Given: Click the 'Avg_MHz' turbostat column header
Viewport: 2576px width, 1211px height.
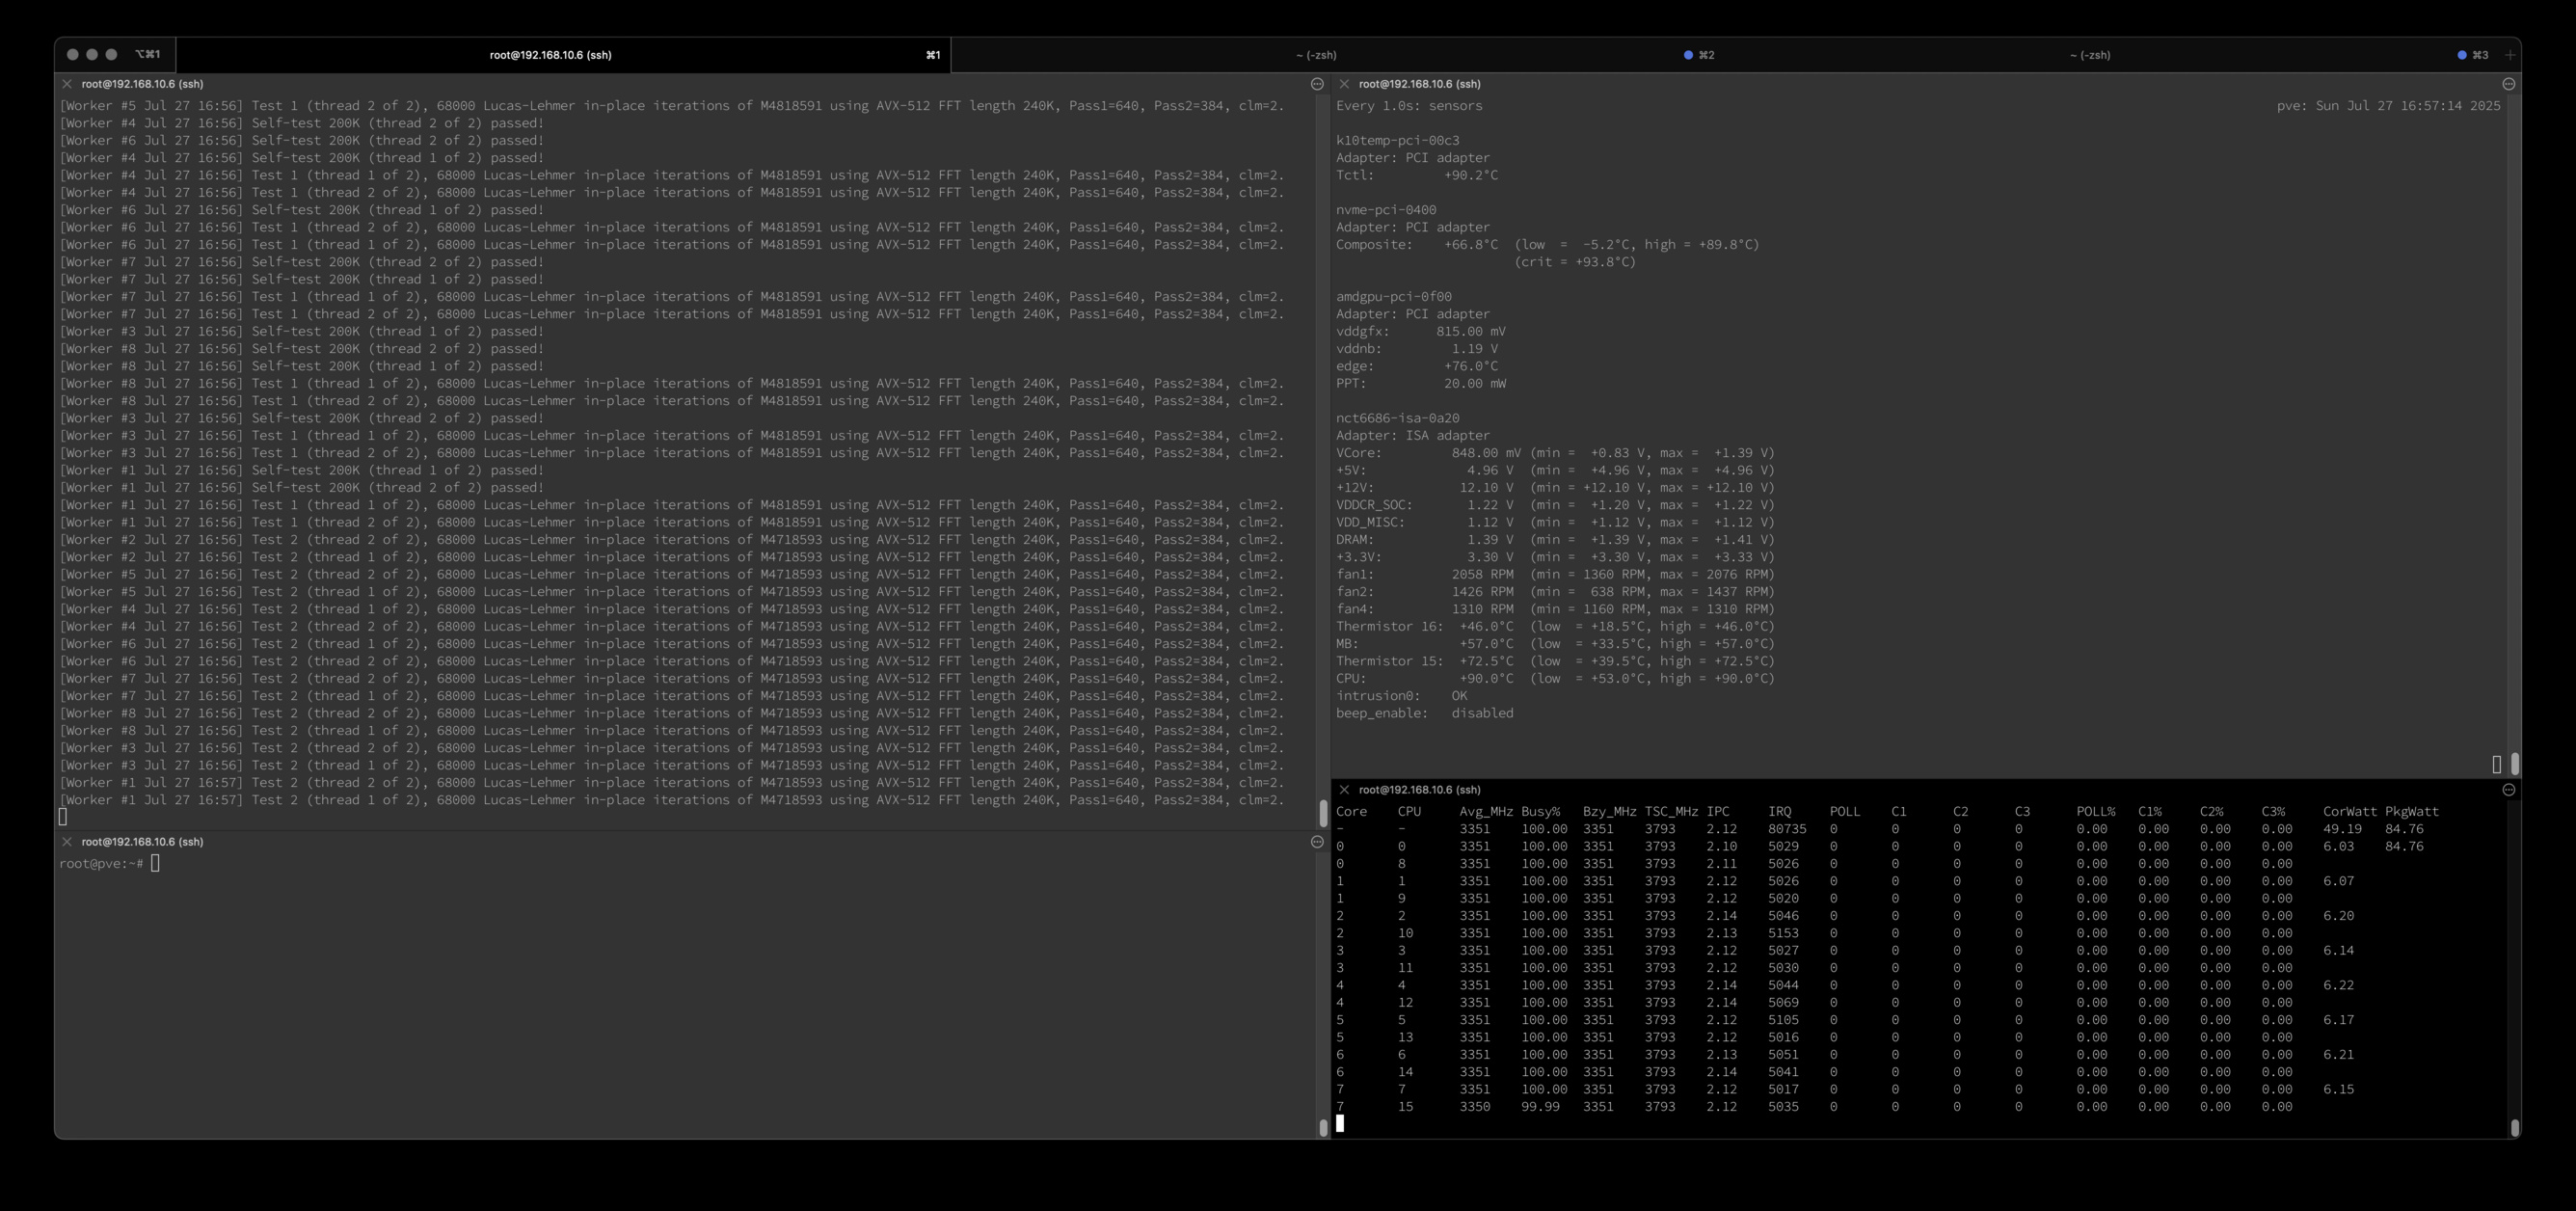Looking at the screenshot, I should 1486,812.
